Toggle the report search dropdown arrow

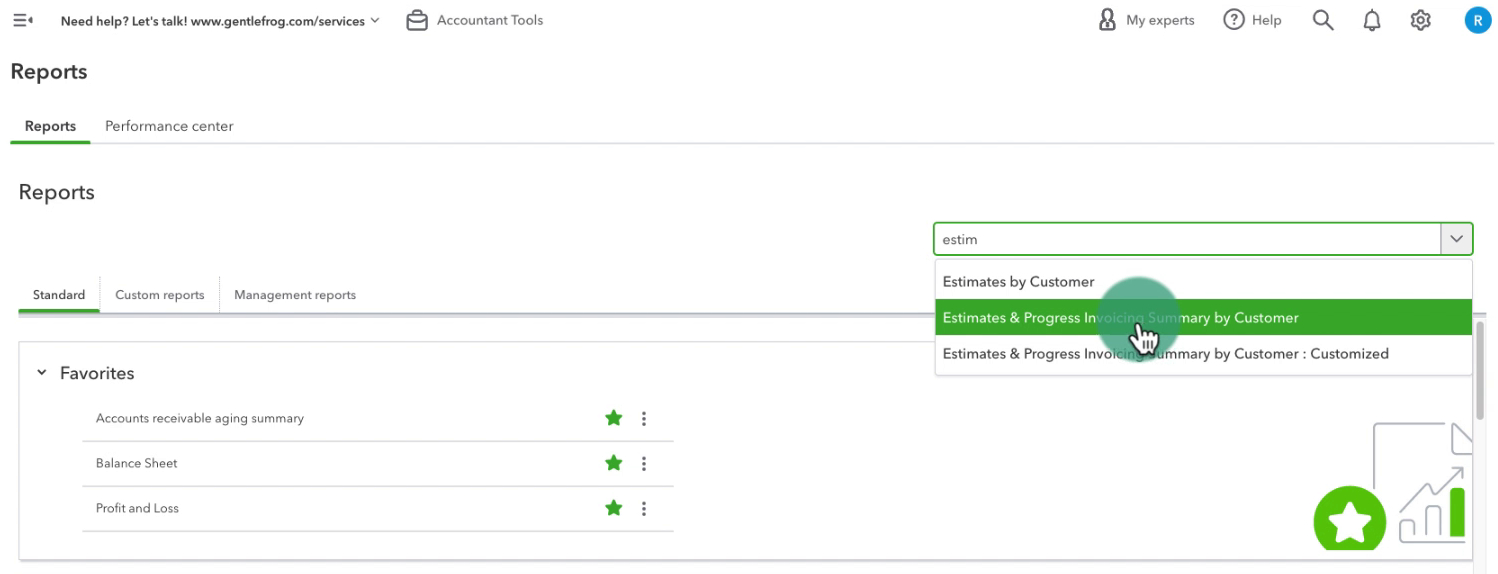click(x=1456, y=239)
